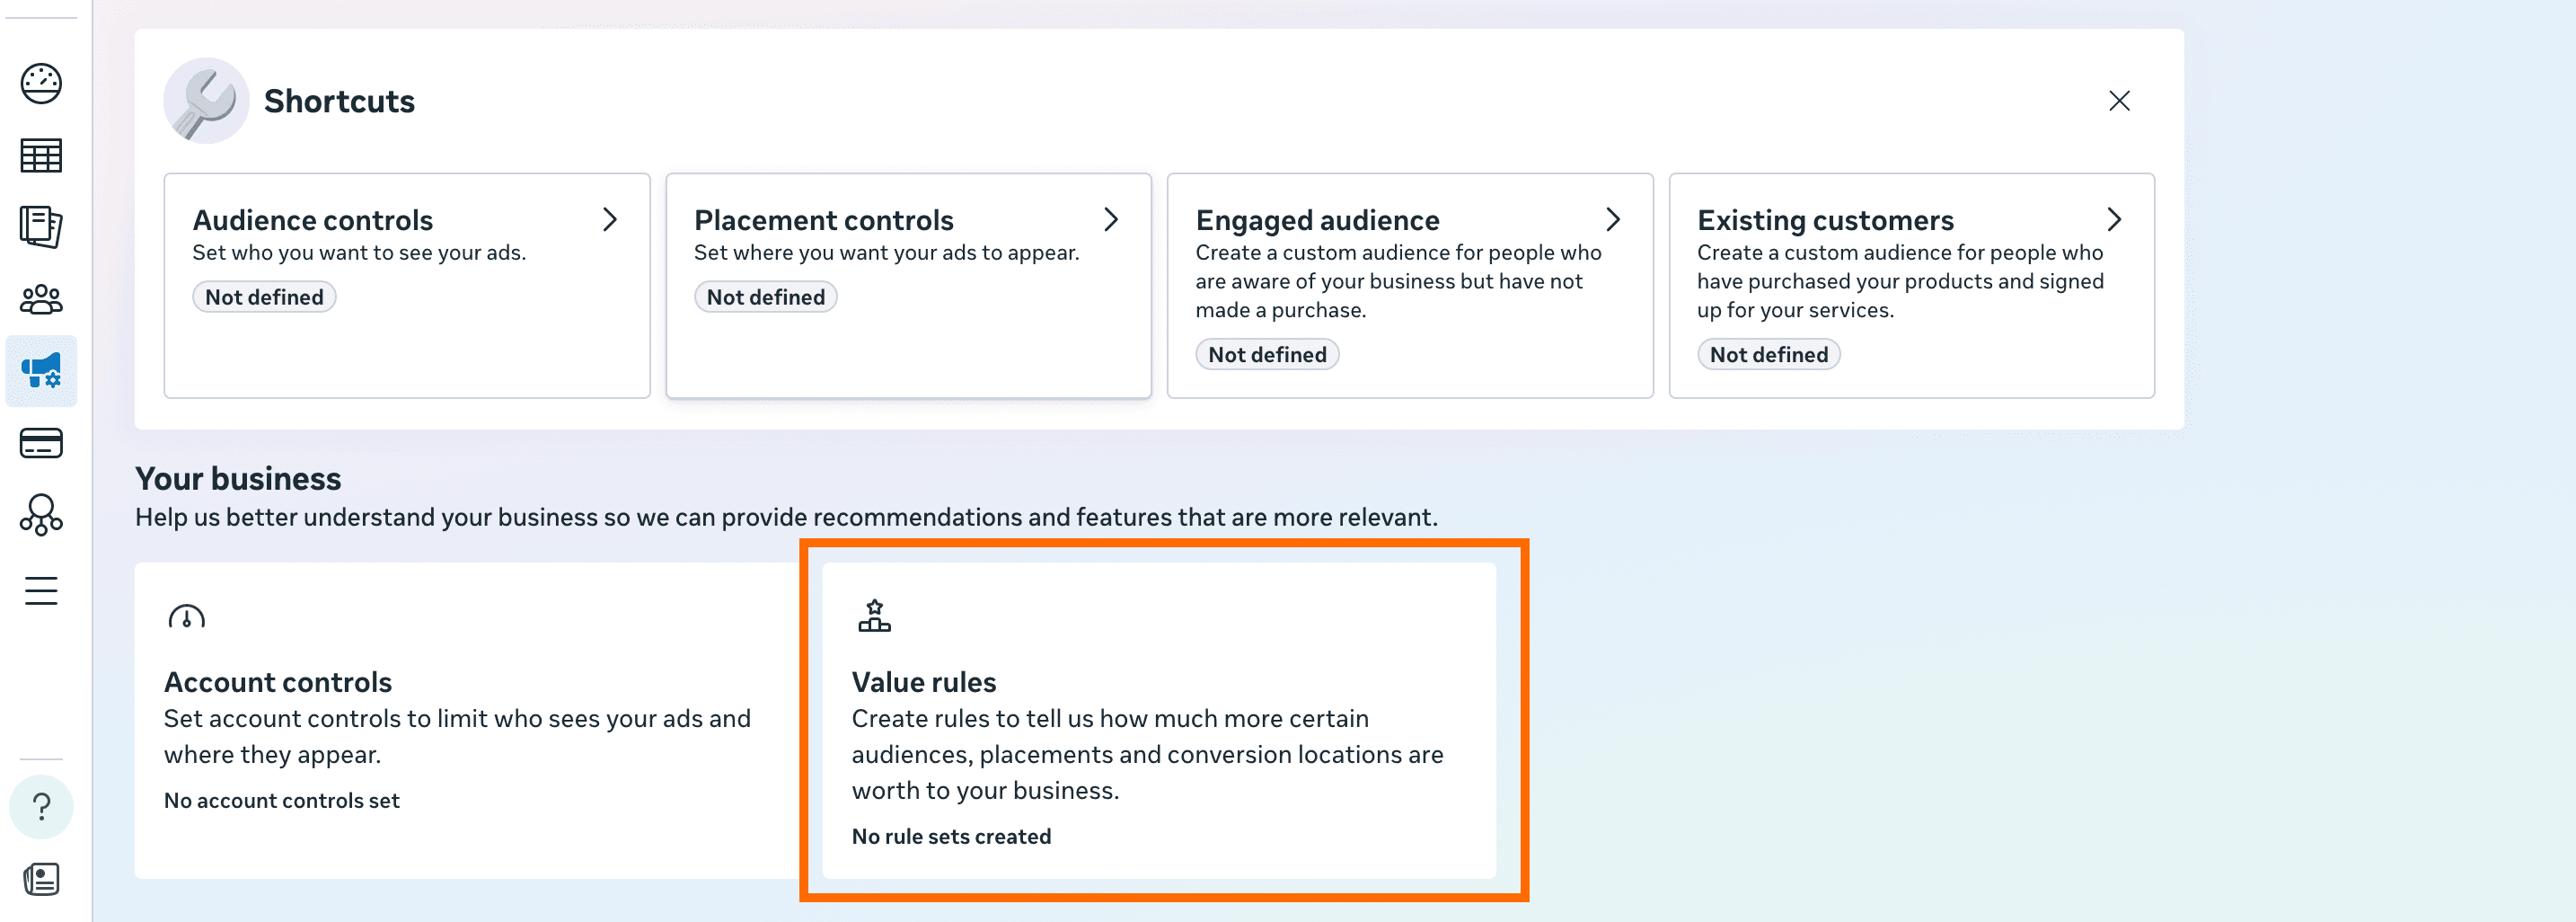Image resolution: width=2576 pixels, height=922 pixels.
Task: Open the all tools hamburger menu
Action: [x=41, y=591]
